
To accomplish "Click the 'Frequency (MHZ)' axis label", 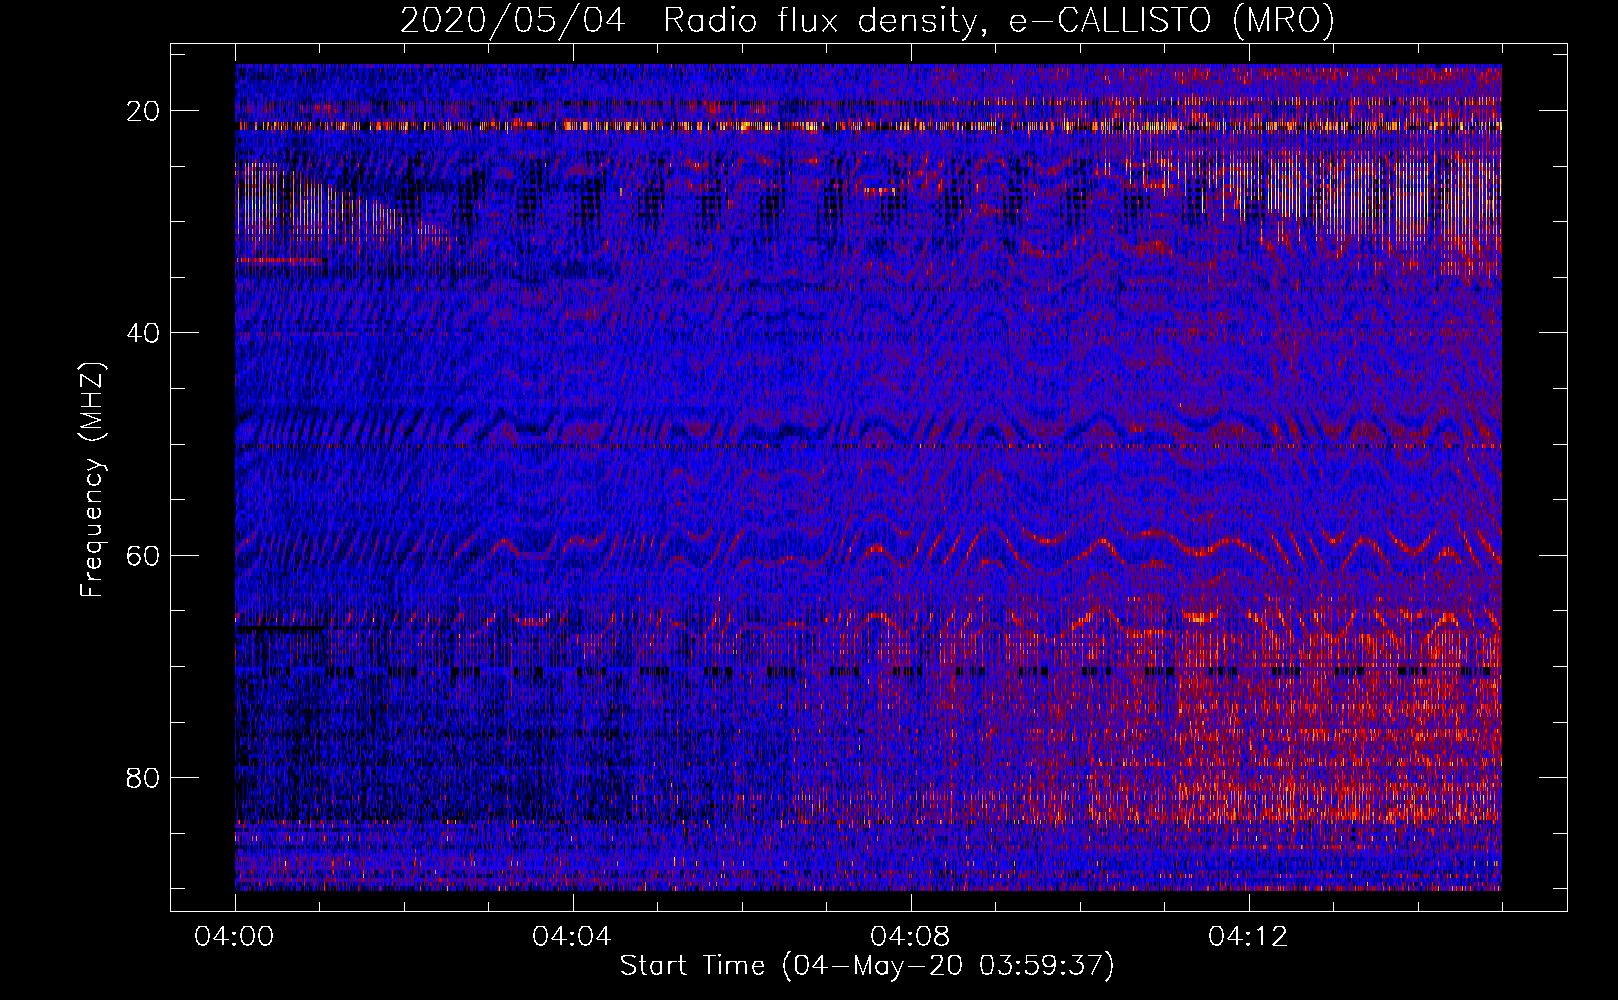I will pyautogui.click(x=92, y=480).
